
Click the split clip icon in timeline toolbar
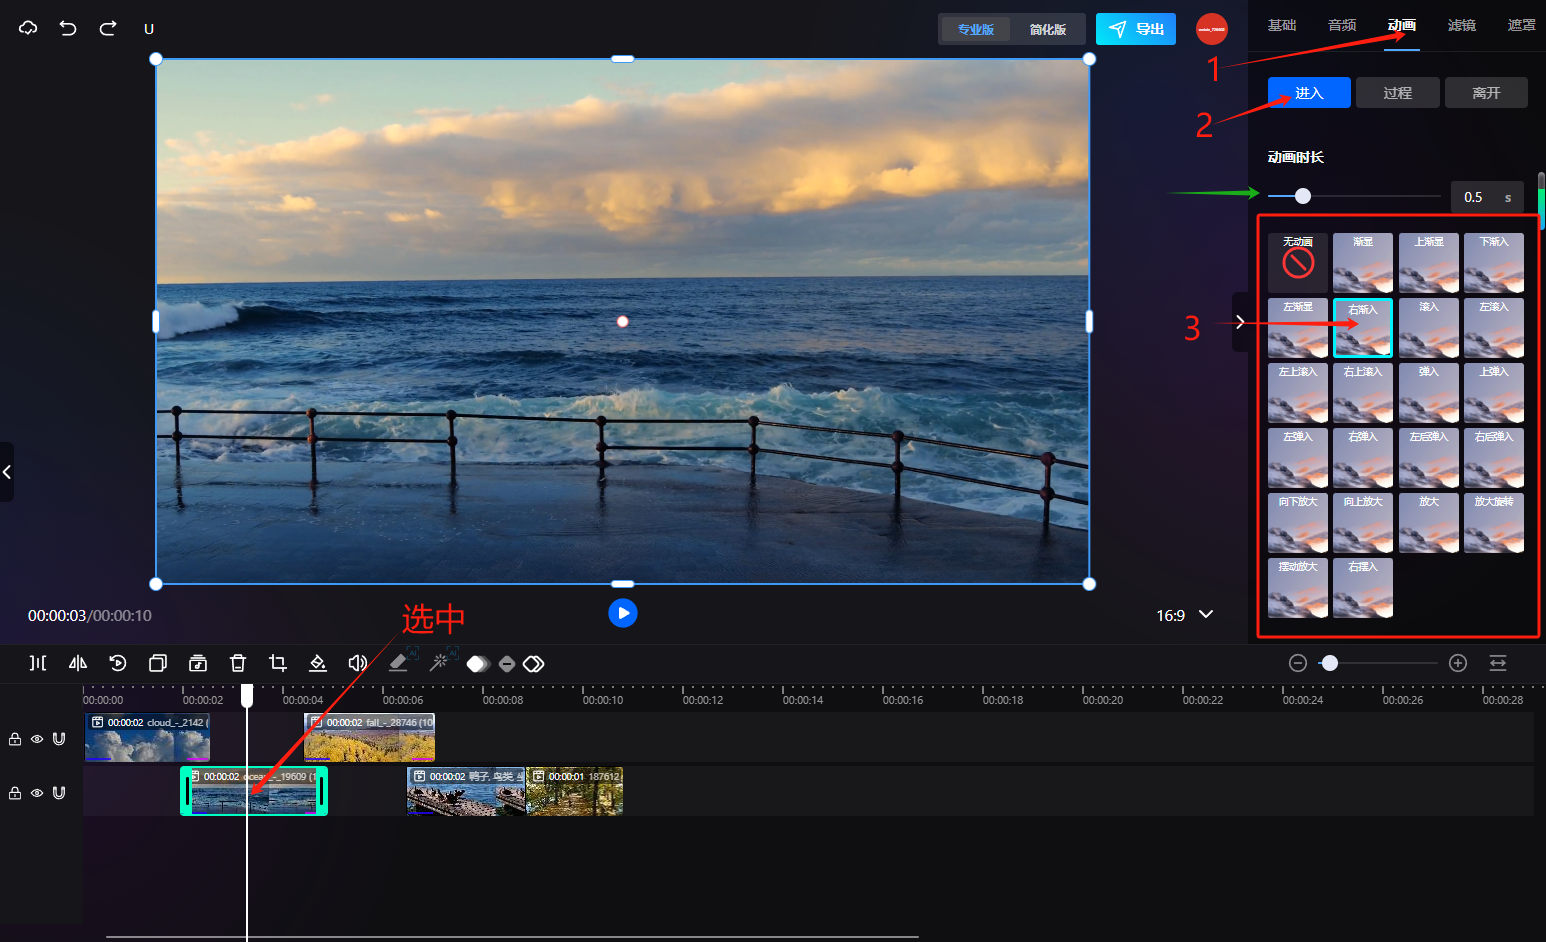38,663
